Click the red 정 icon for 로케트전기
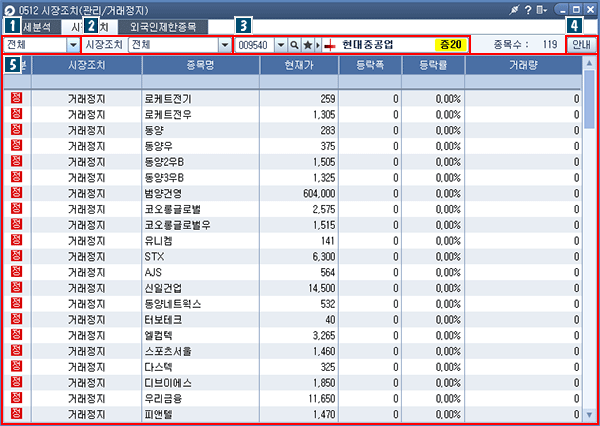 16,98
